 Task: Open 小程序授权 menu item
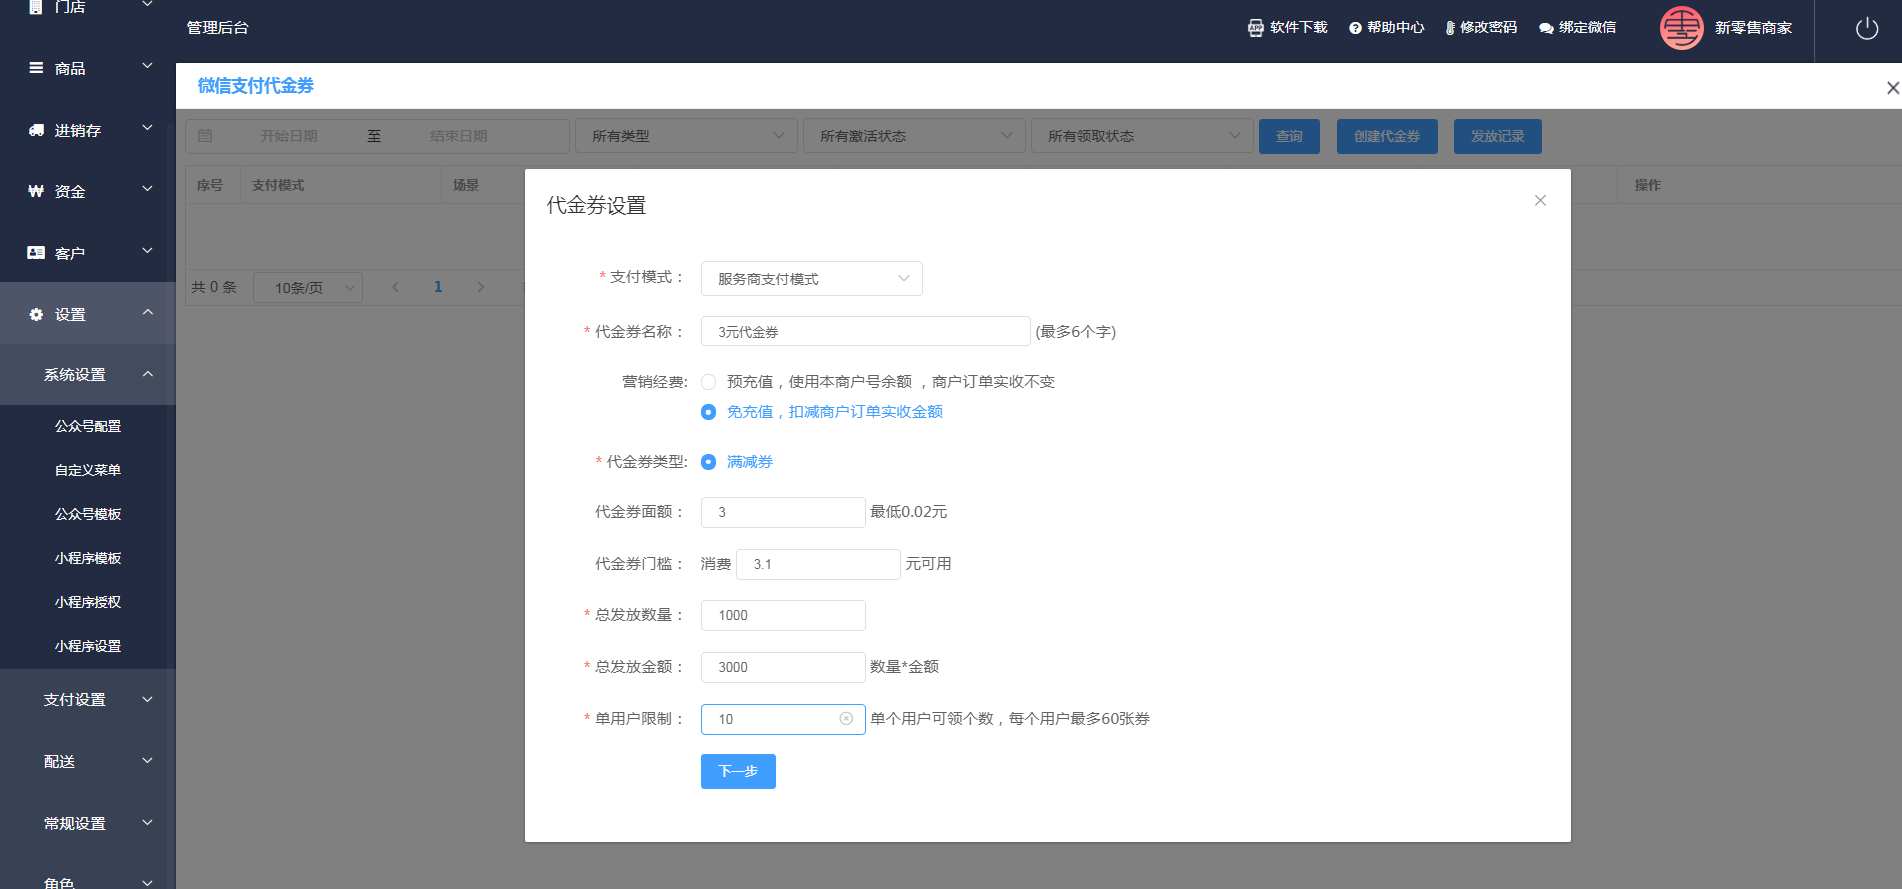[88, 602]
